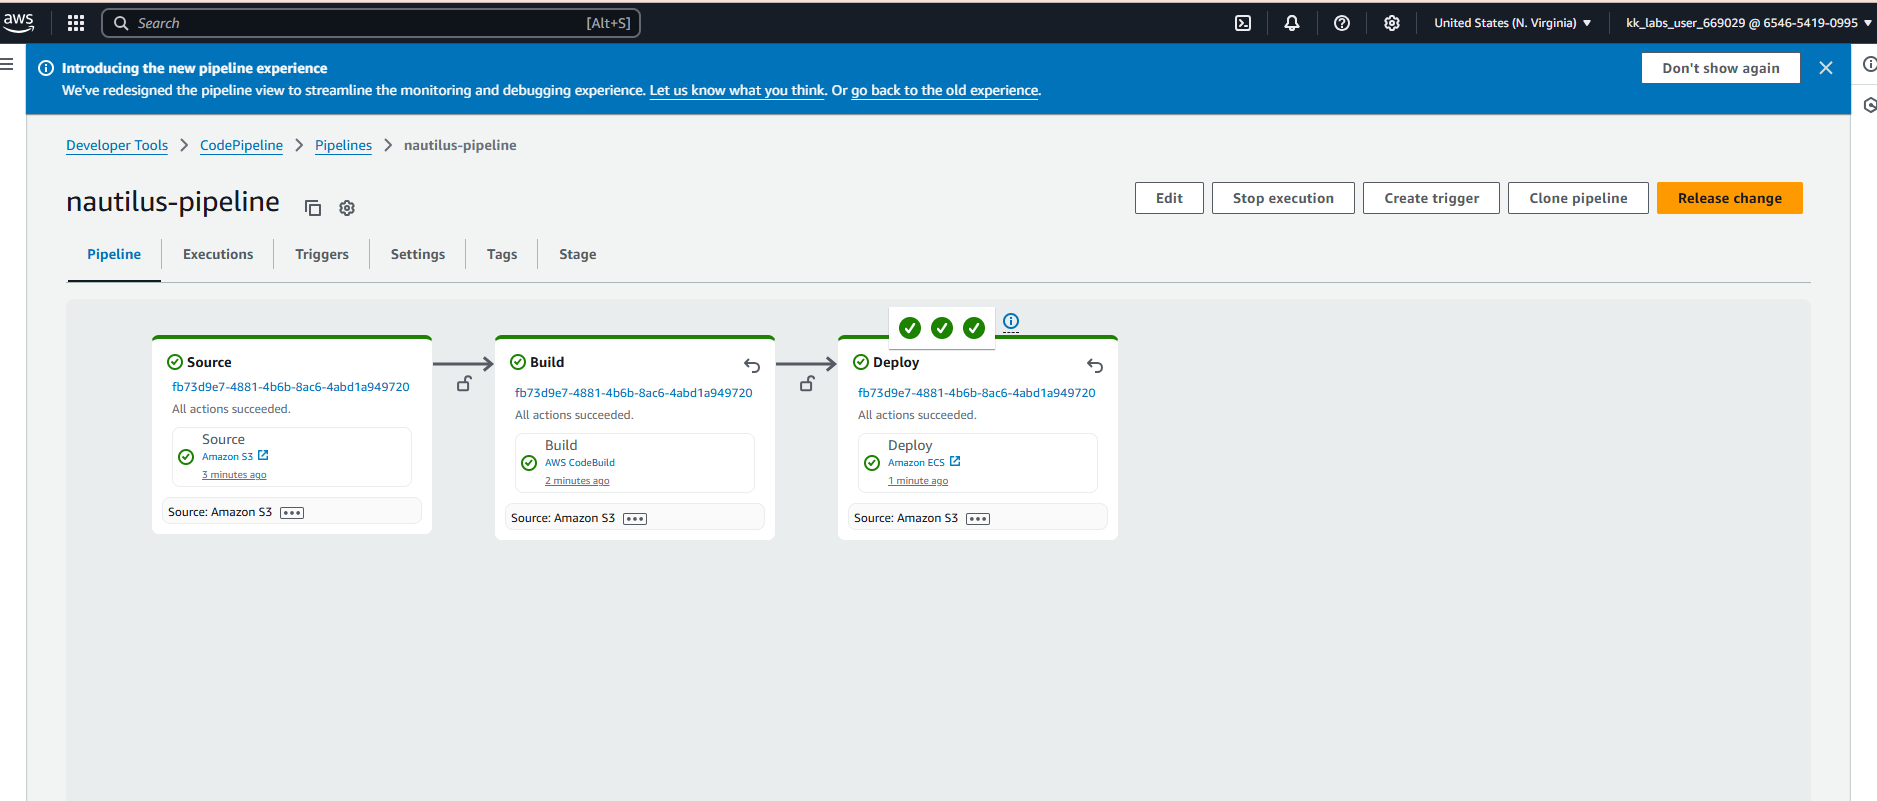Viewport: 1877px width, 801px height.
Task: Open the Amazon S3 action provider link
Action: click(227, 457)
